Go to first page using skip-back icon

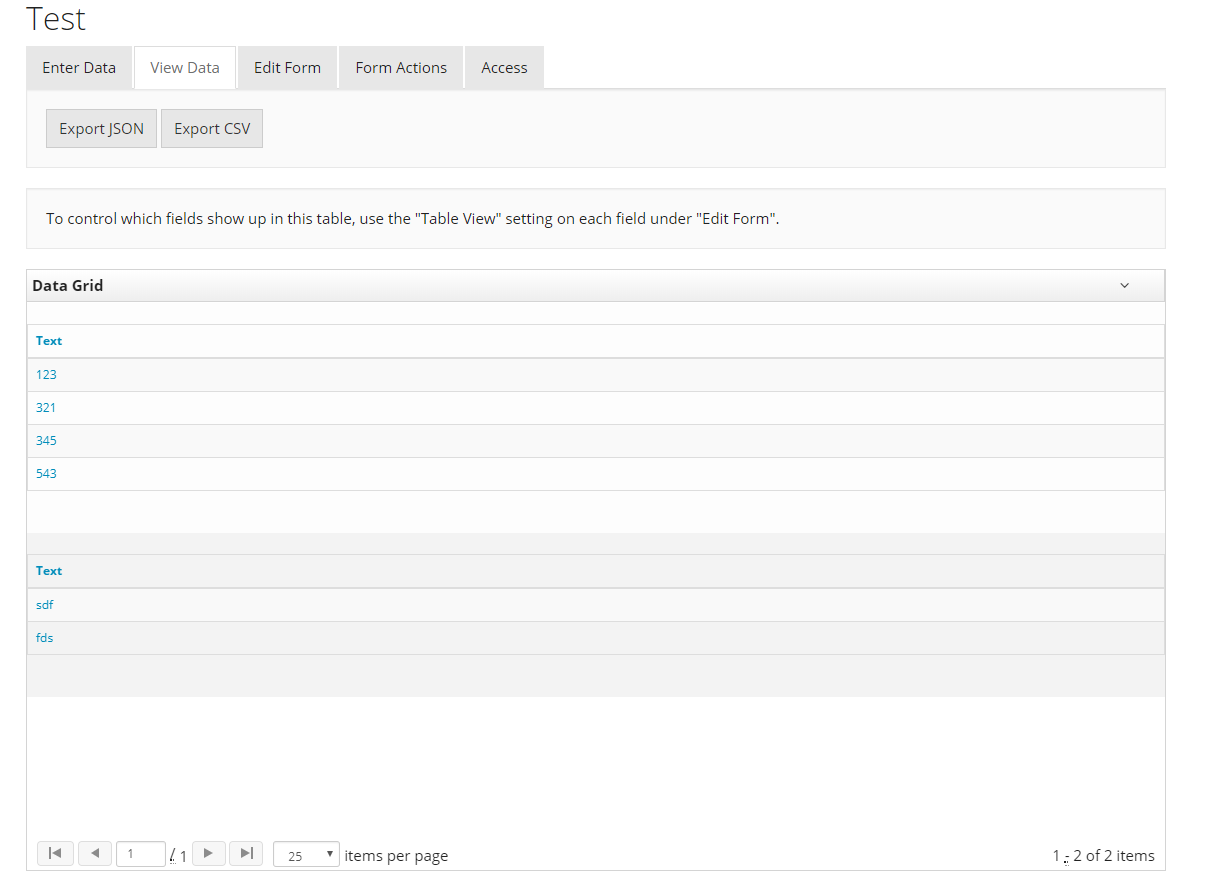(55, 853)
